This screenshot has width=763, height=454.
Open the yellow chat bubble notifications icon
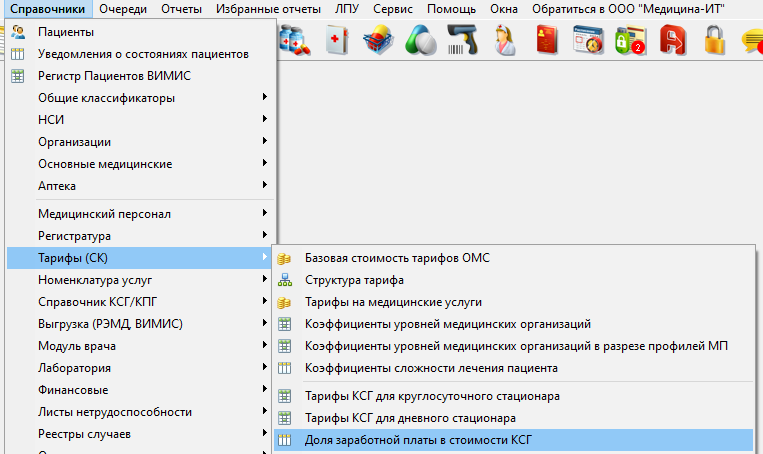(752, 41)
